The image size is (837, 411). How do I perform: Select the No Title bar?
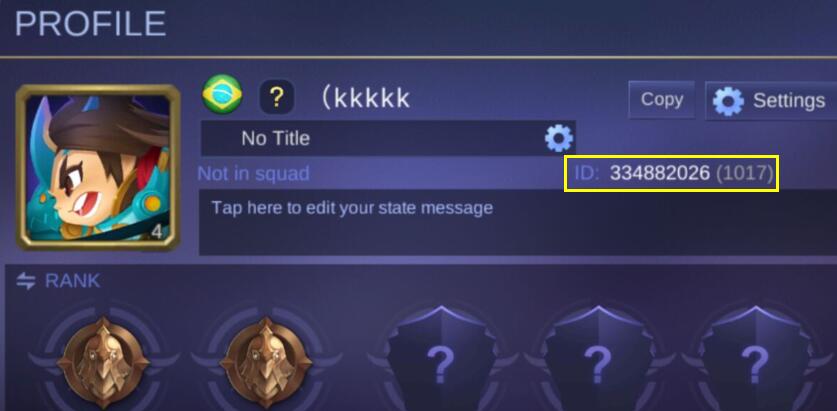388,138
